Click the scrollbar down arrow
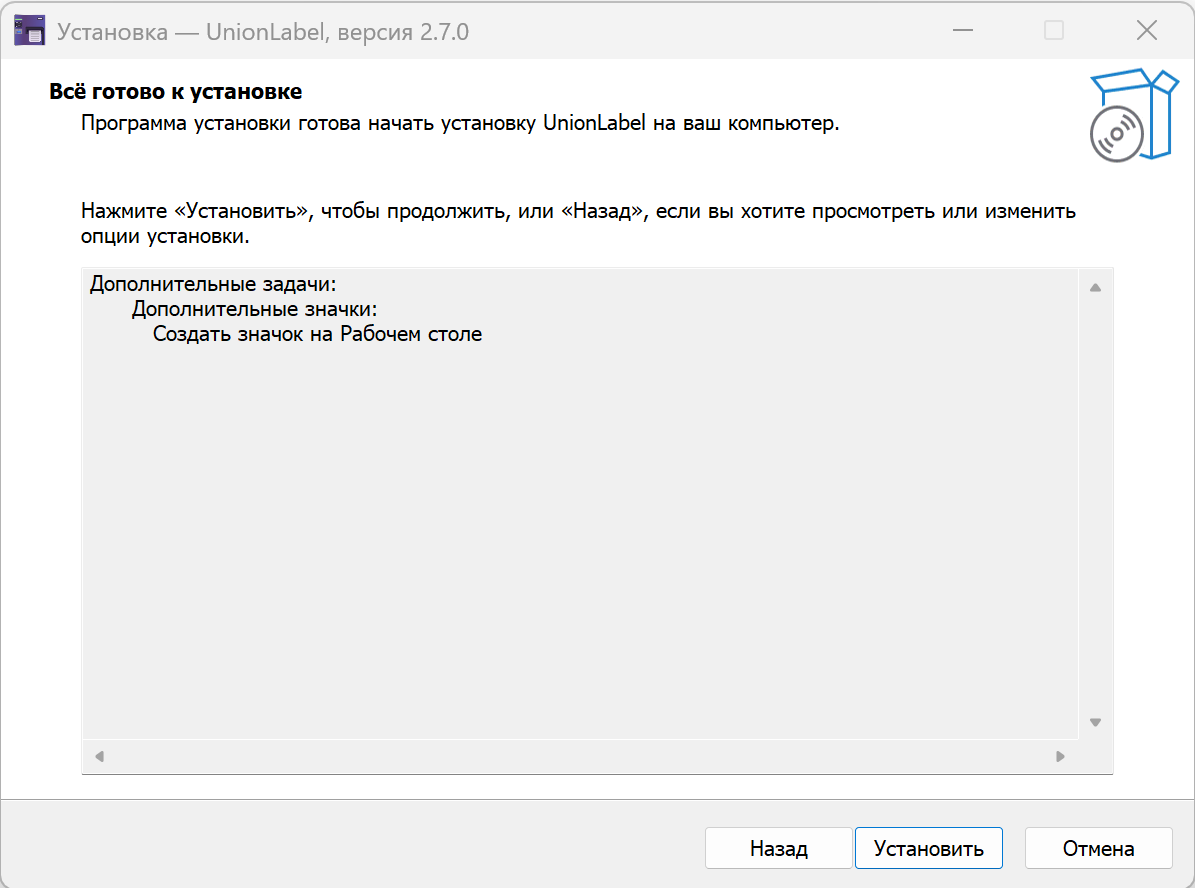The height and width of the screenshot is (888, 1195). coord(1095,720)
